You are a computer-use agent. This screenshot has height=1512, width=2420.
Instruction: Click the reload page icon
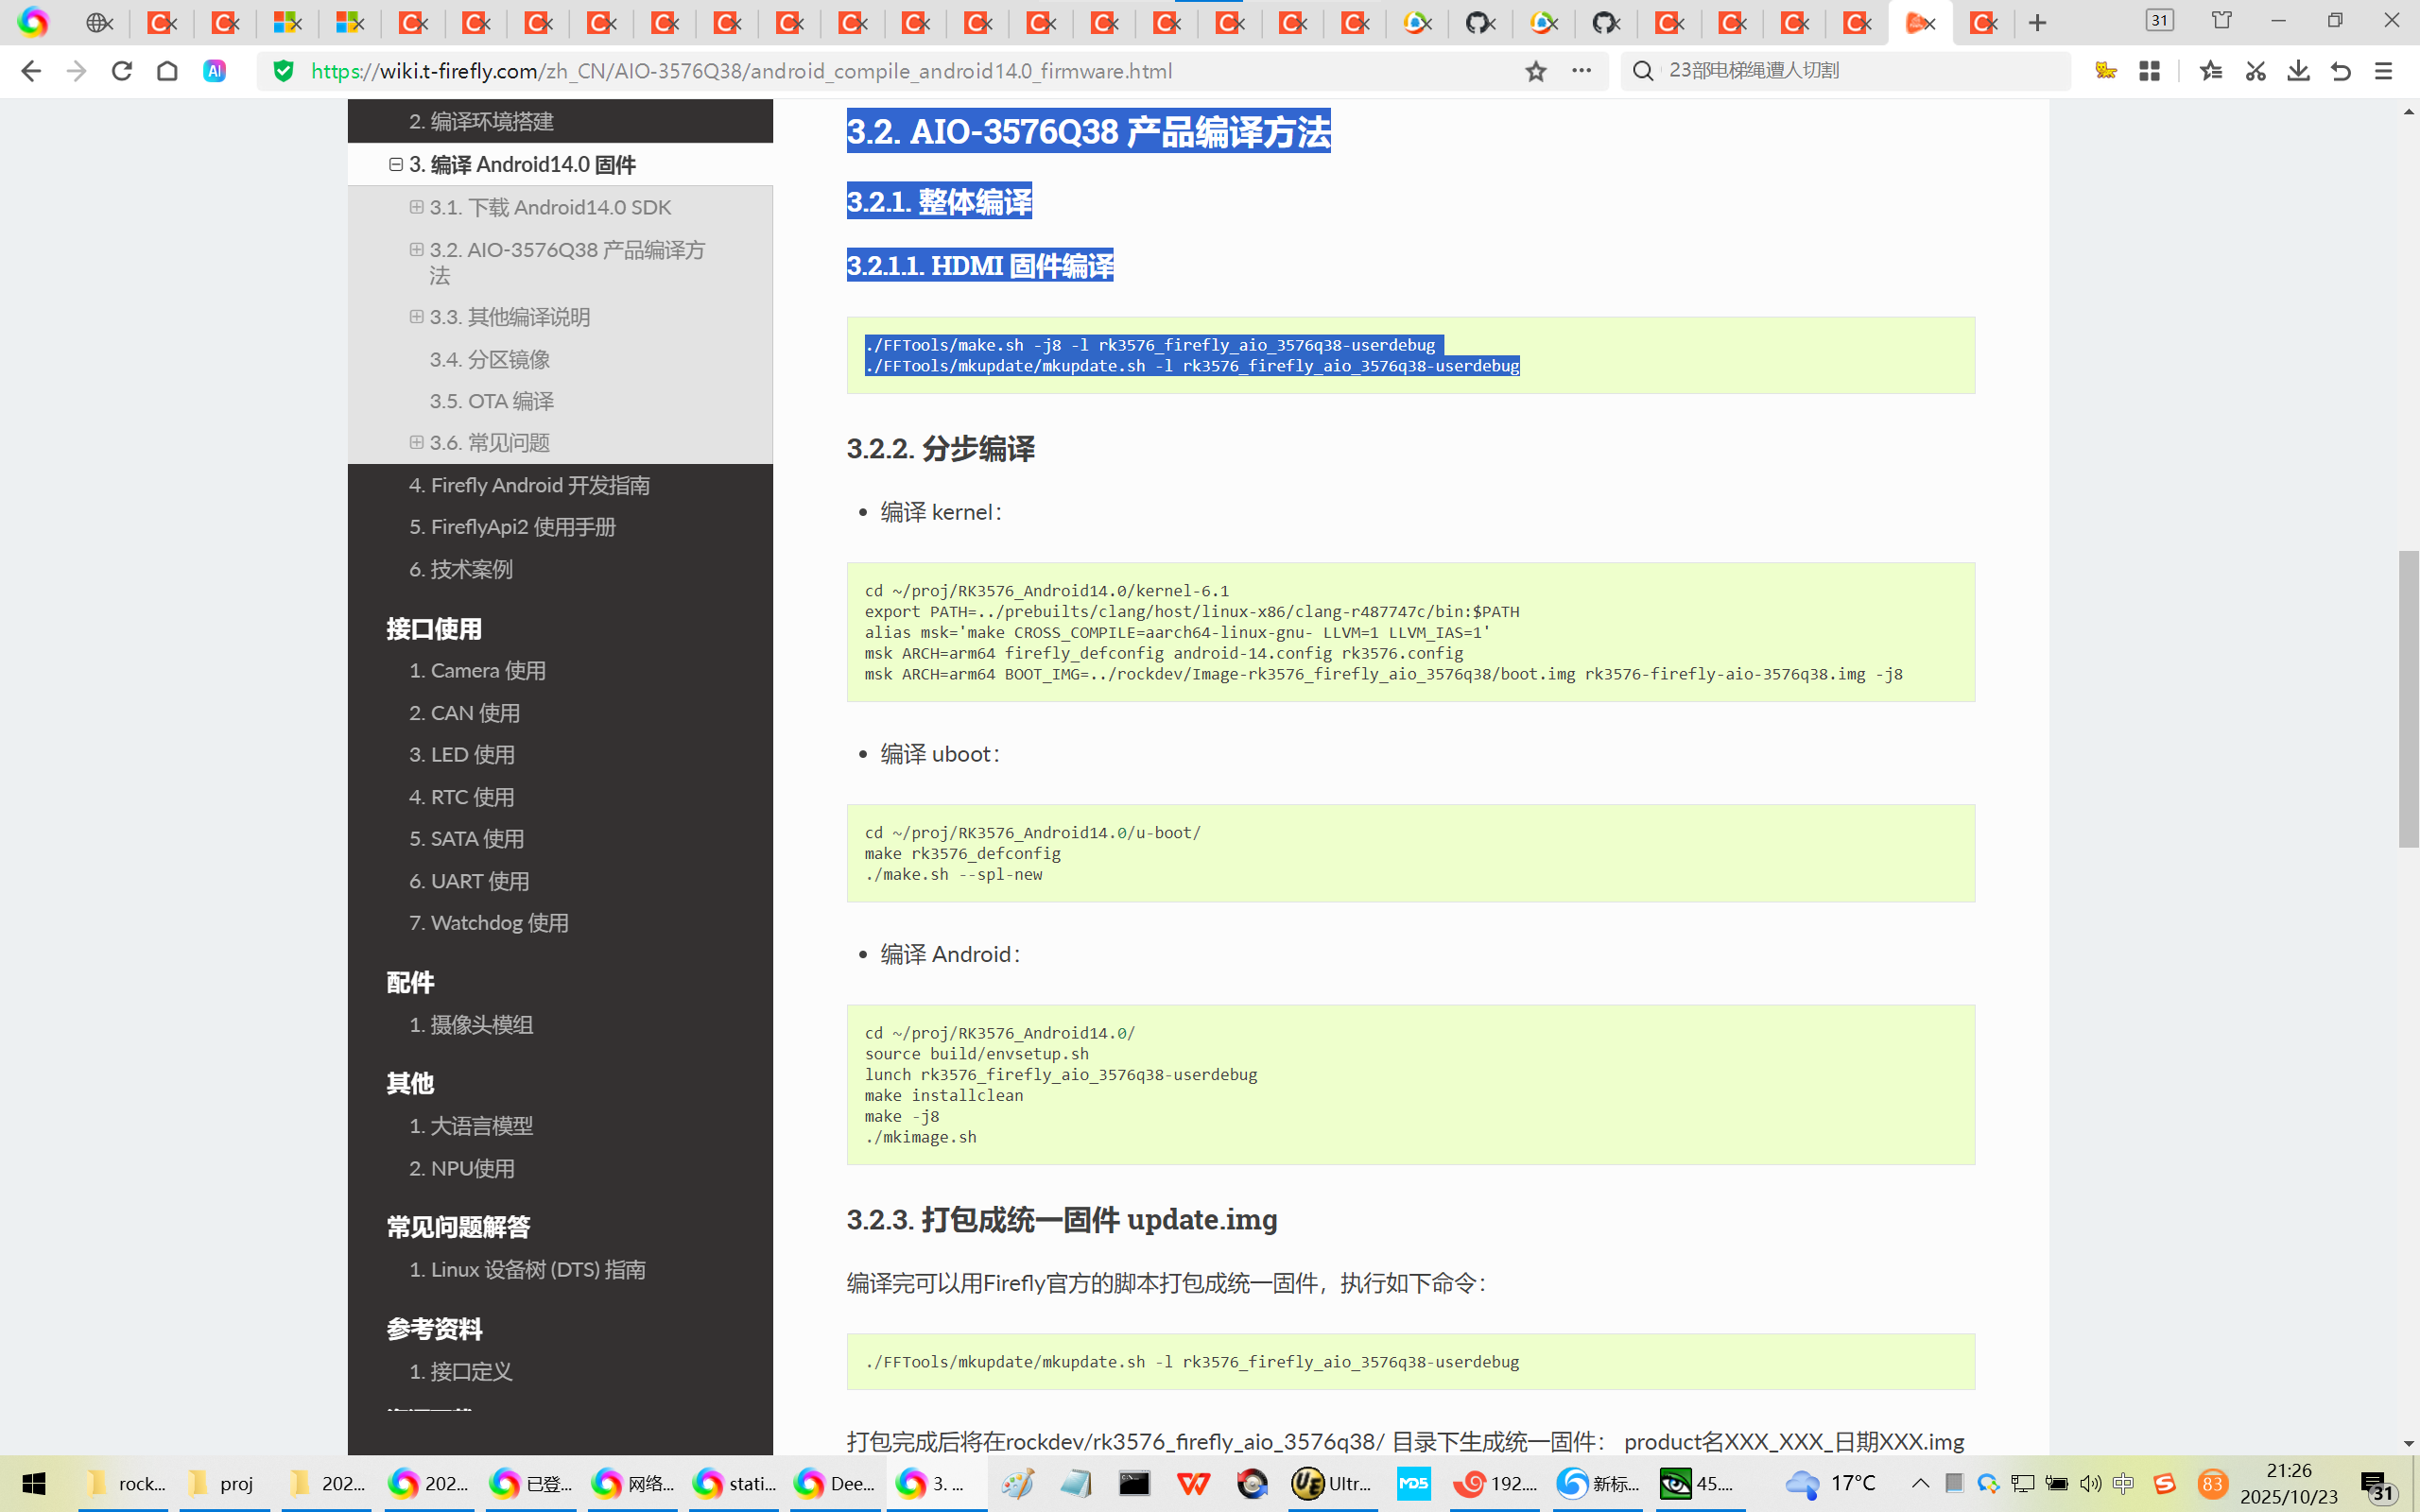coord(122,71)
